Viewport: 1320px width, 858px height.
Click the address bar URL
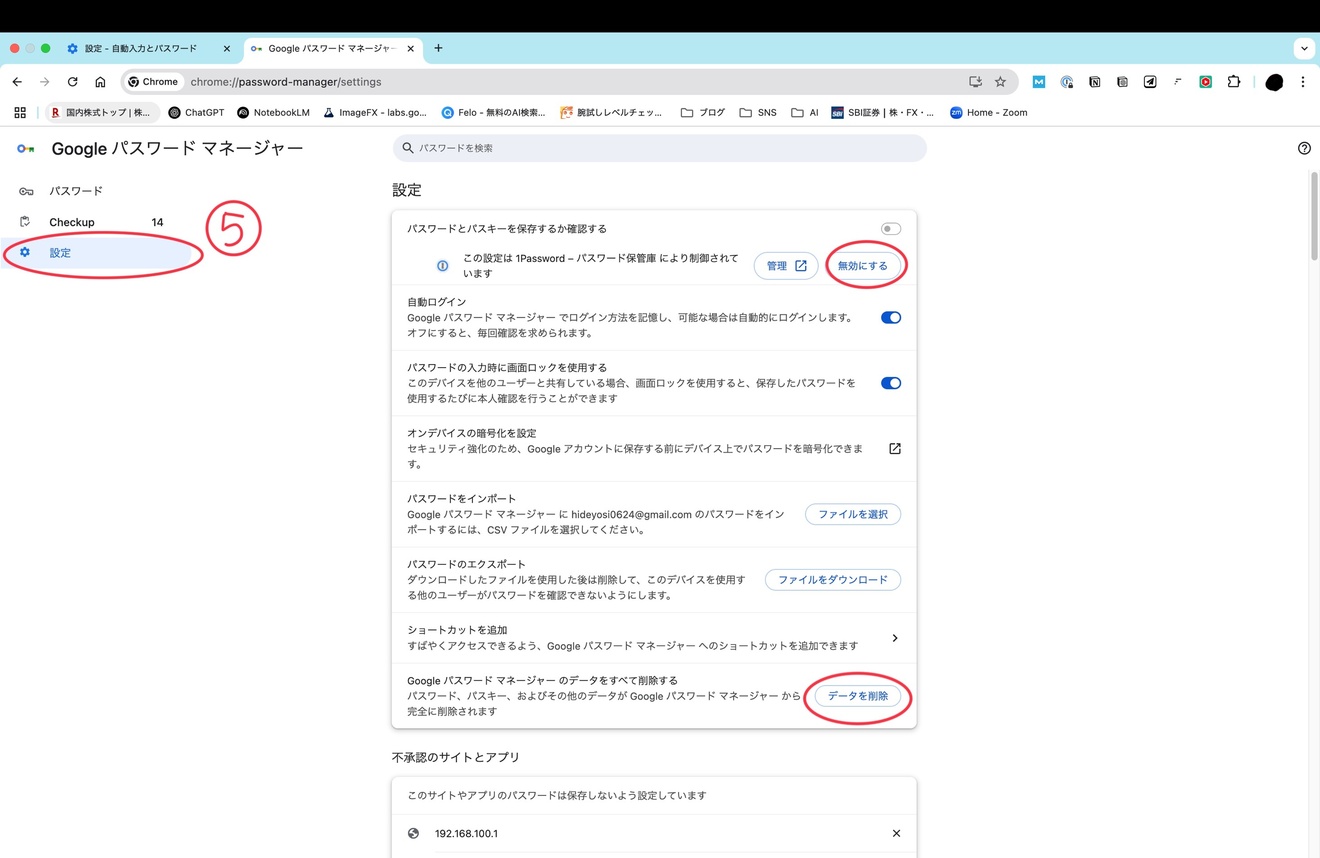point(286,82)
